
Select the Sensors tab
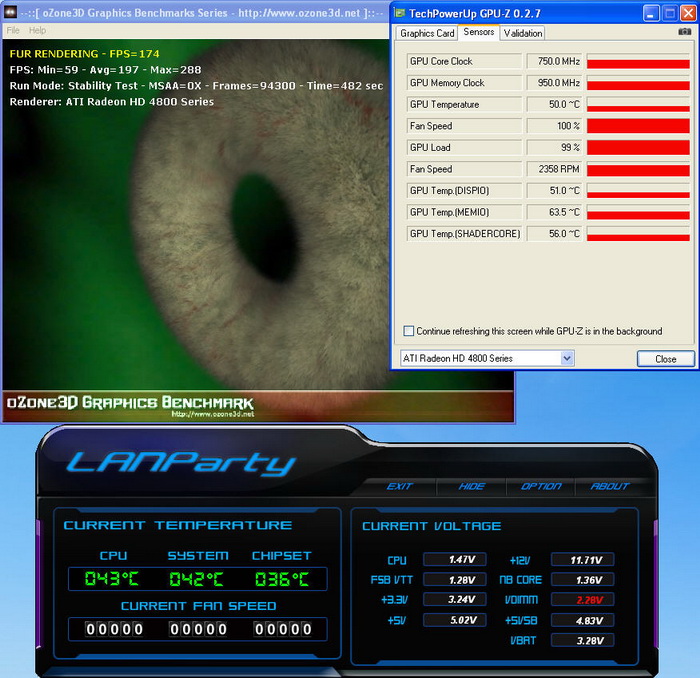tap(479, 32)
